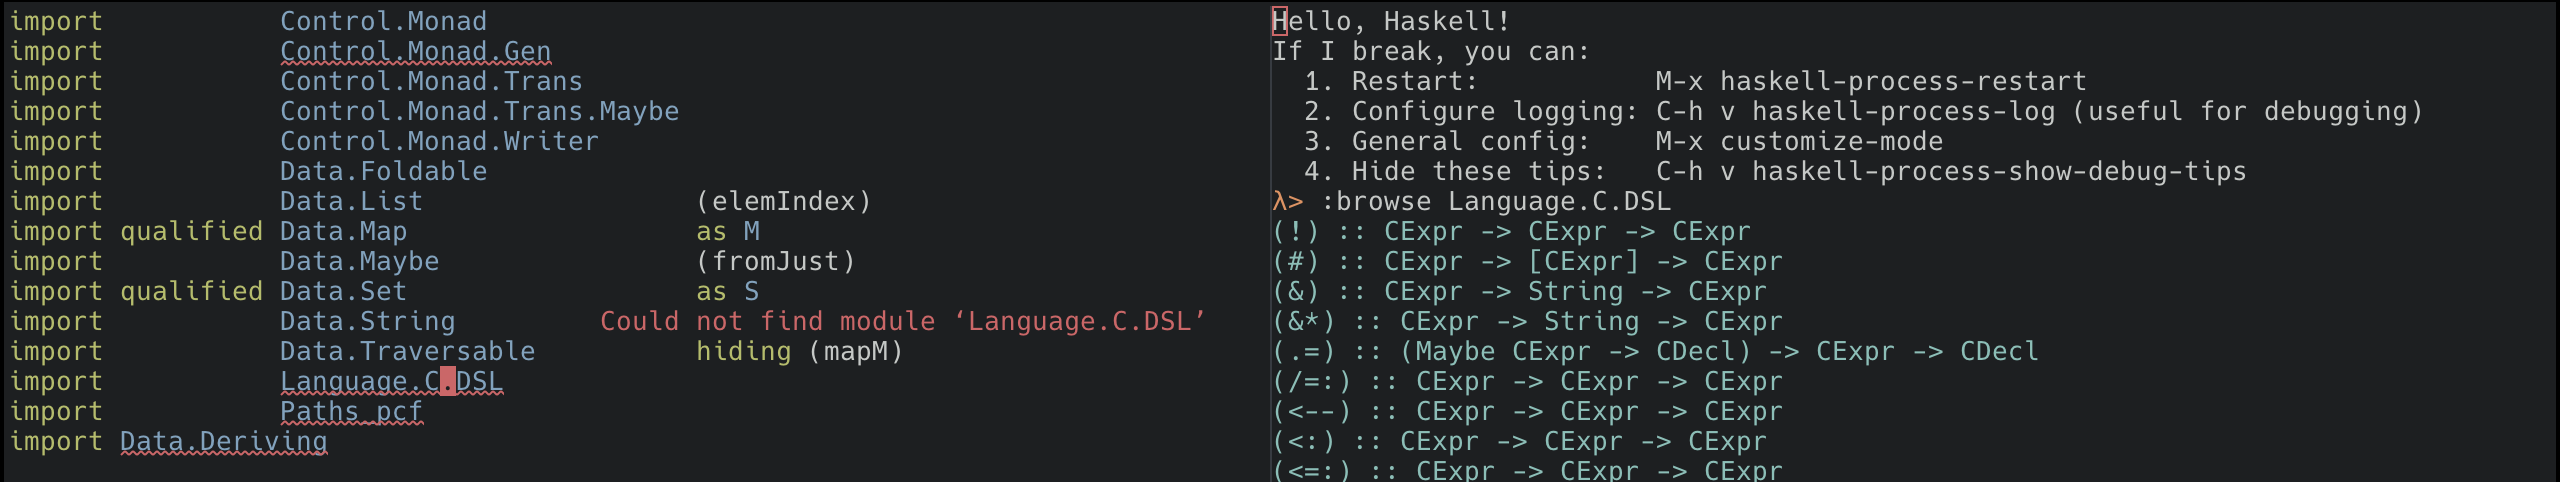Click the lambda REPL prompt
The image size is (2560, 482).
coord(1287,201)
